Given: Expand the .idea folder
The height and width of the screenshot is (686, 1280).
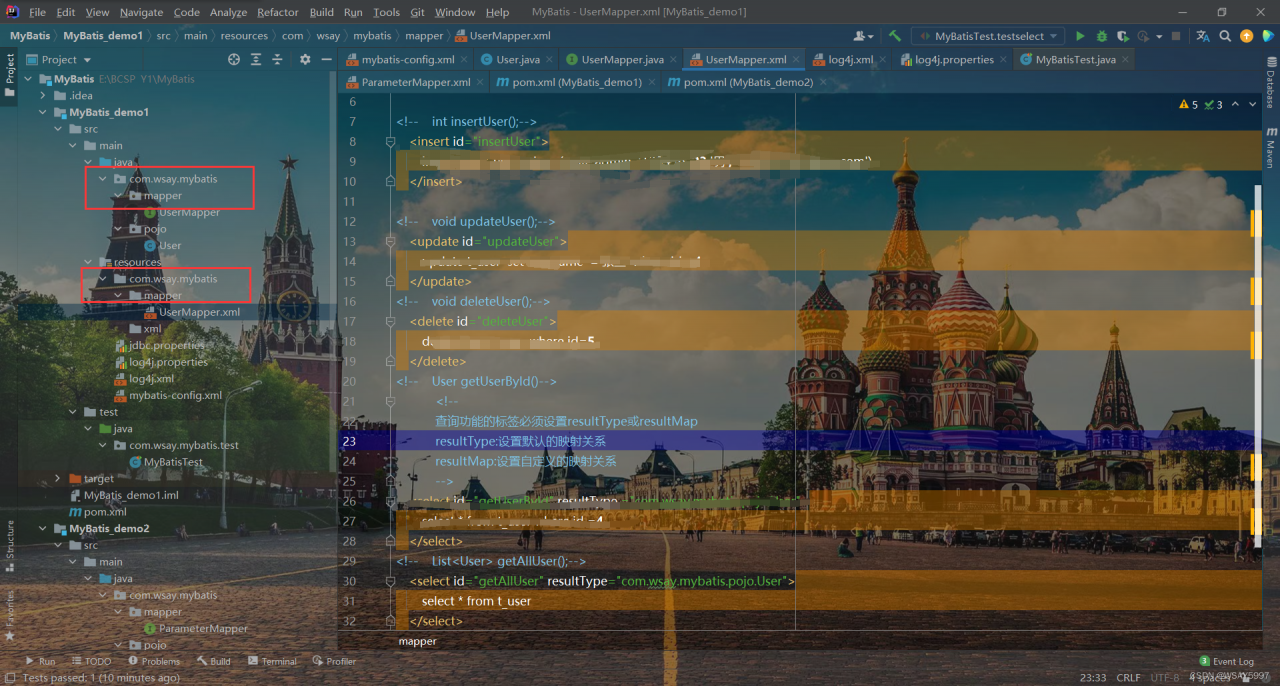Looking at the screenshot, I should [44, 95].
